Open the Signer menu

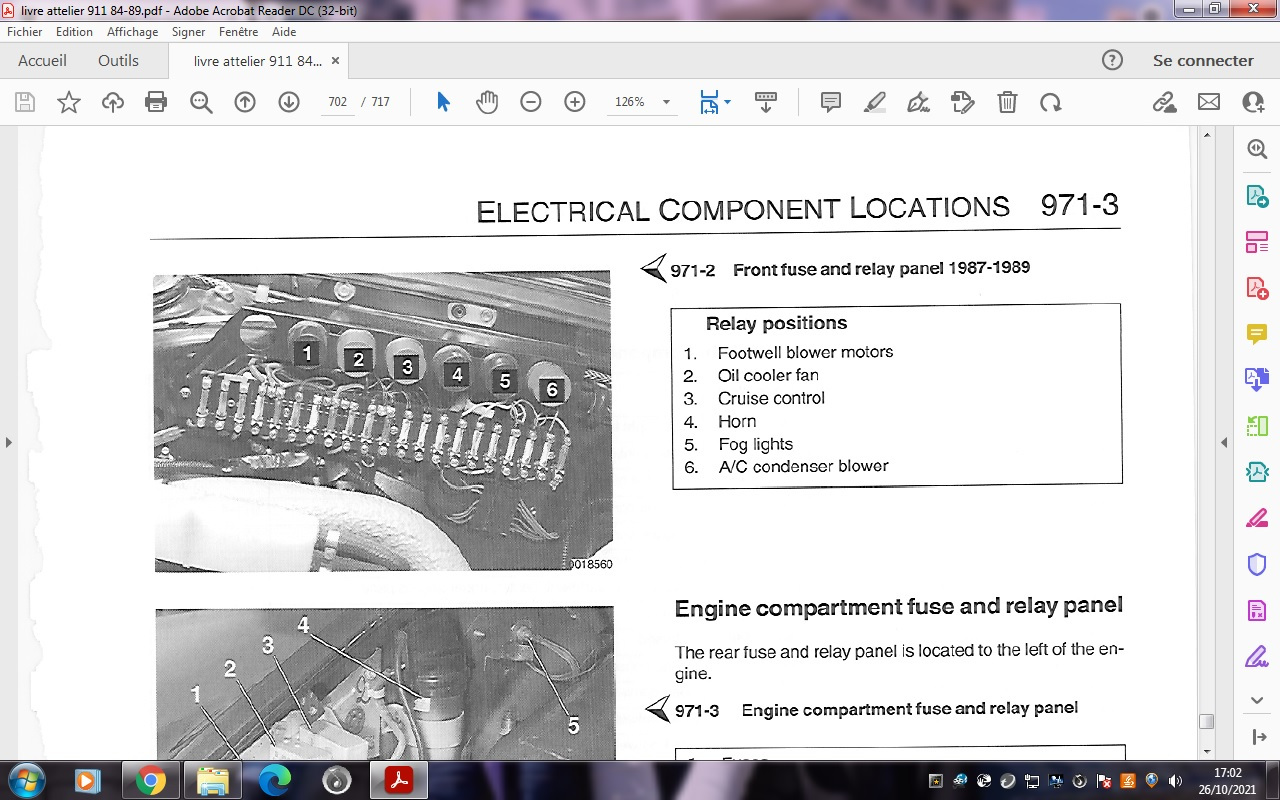click(188, 32)
